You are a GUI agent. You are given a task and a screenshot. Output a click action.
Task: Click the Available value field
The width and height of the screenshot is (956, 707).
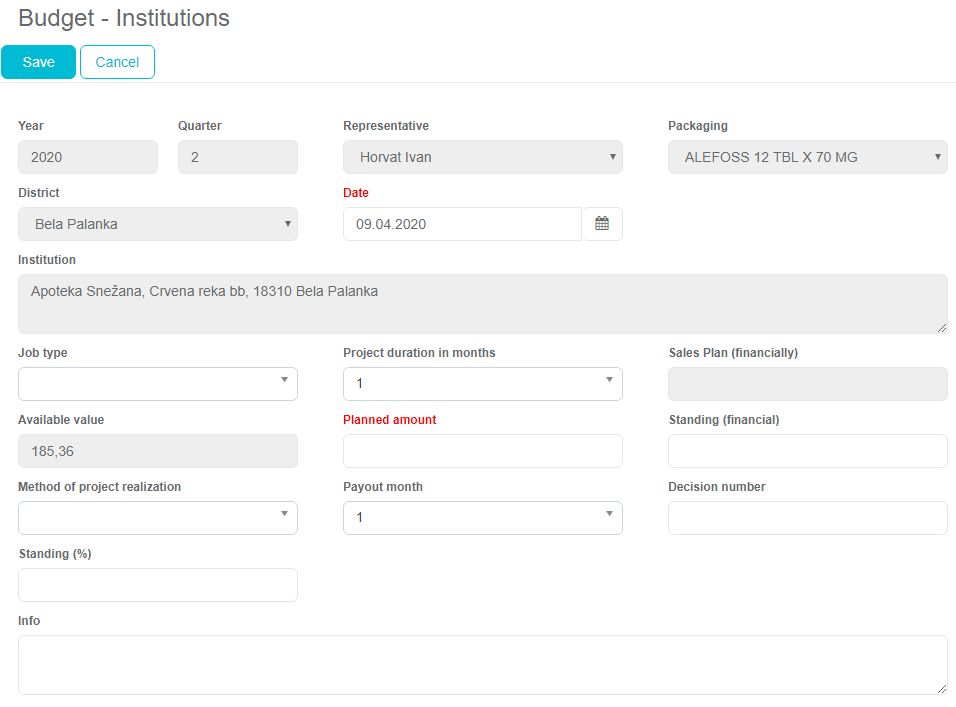point(158,451)
